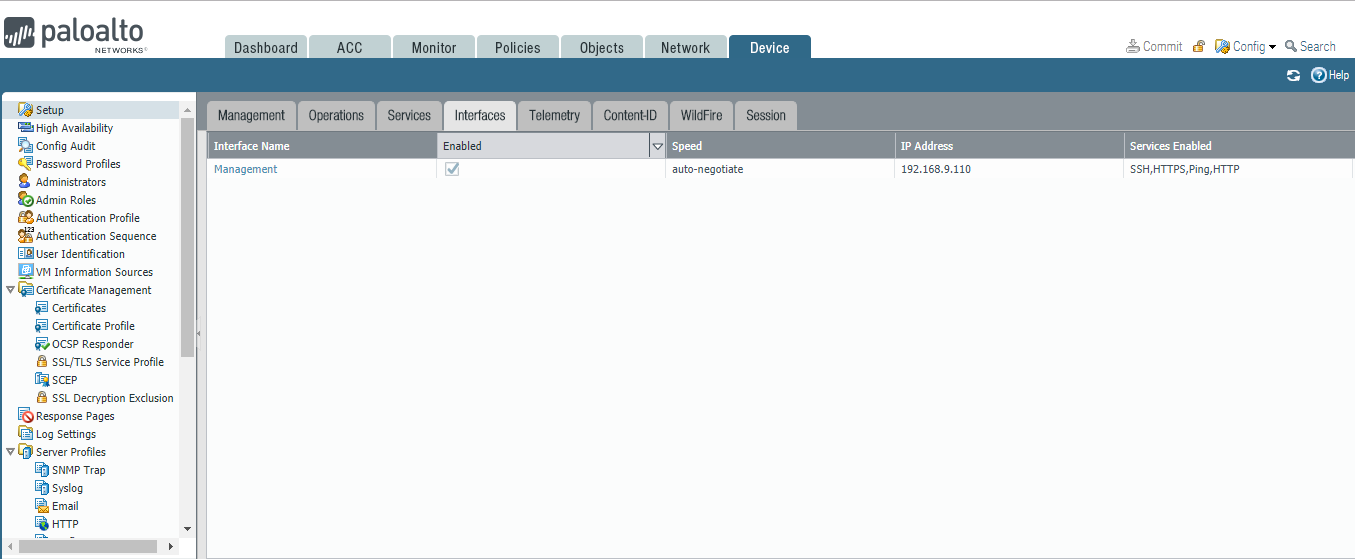This screenshot has width=1355, height=559.
Task: Open the Enabled column dropdown arrow
Action: (657, 146)
